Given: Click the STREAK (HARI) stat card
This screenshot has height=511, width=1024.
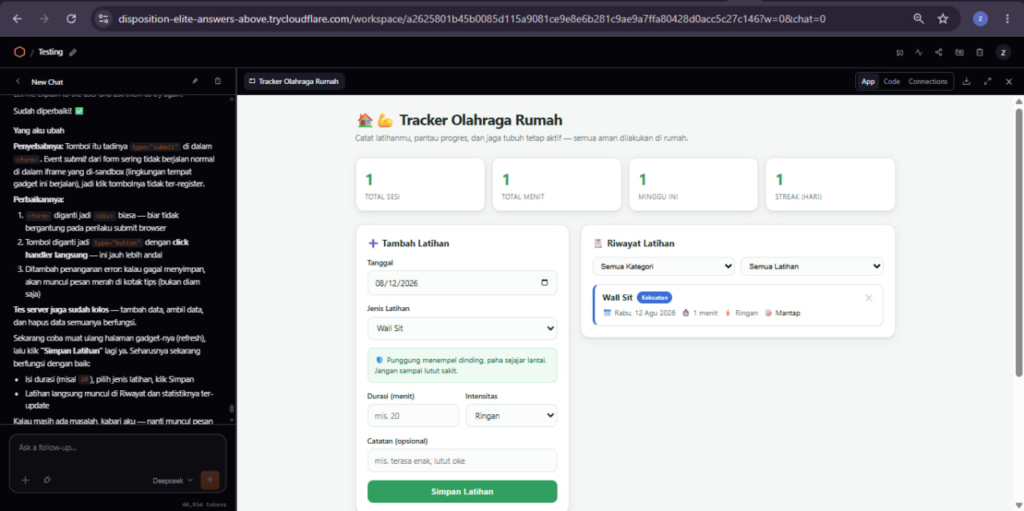Looking at the screenshot, I should pyautogui.click(x=830, y=184).
